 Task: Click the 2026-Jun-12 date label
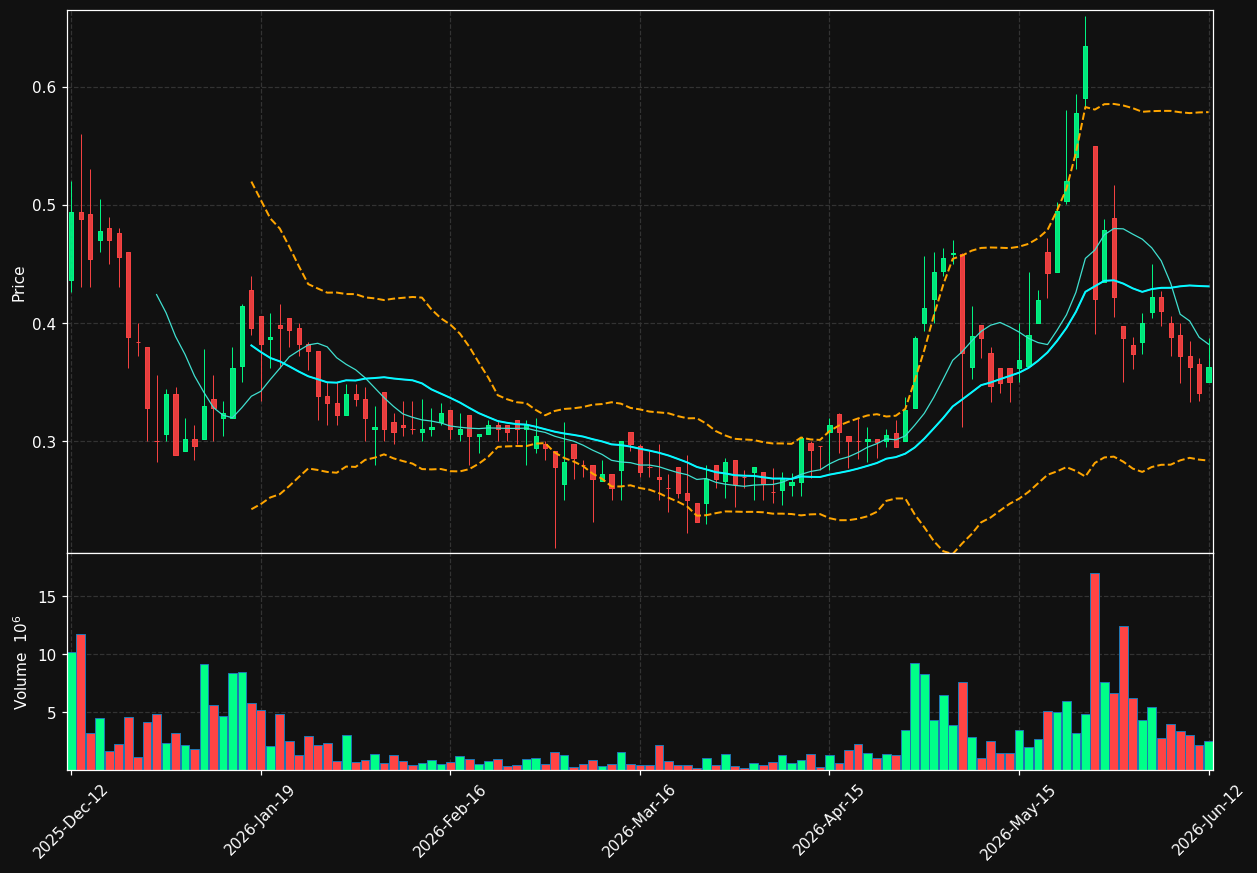pyautogui.click(x=1208, y=820)
